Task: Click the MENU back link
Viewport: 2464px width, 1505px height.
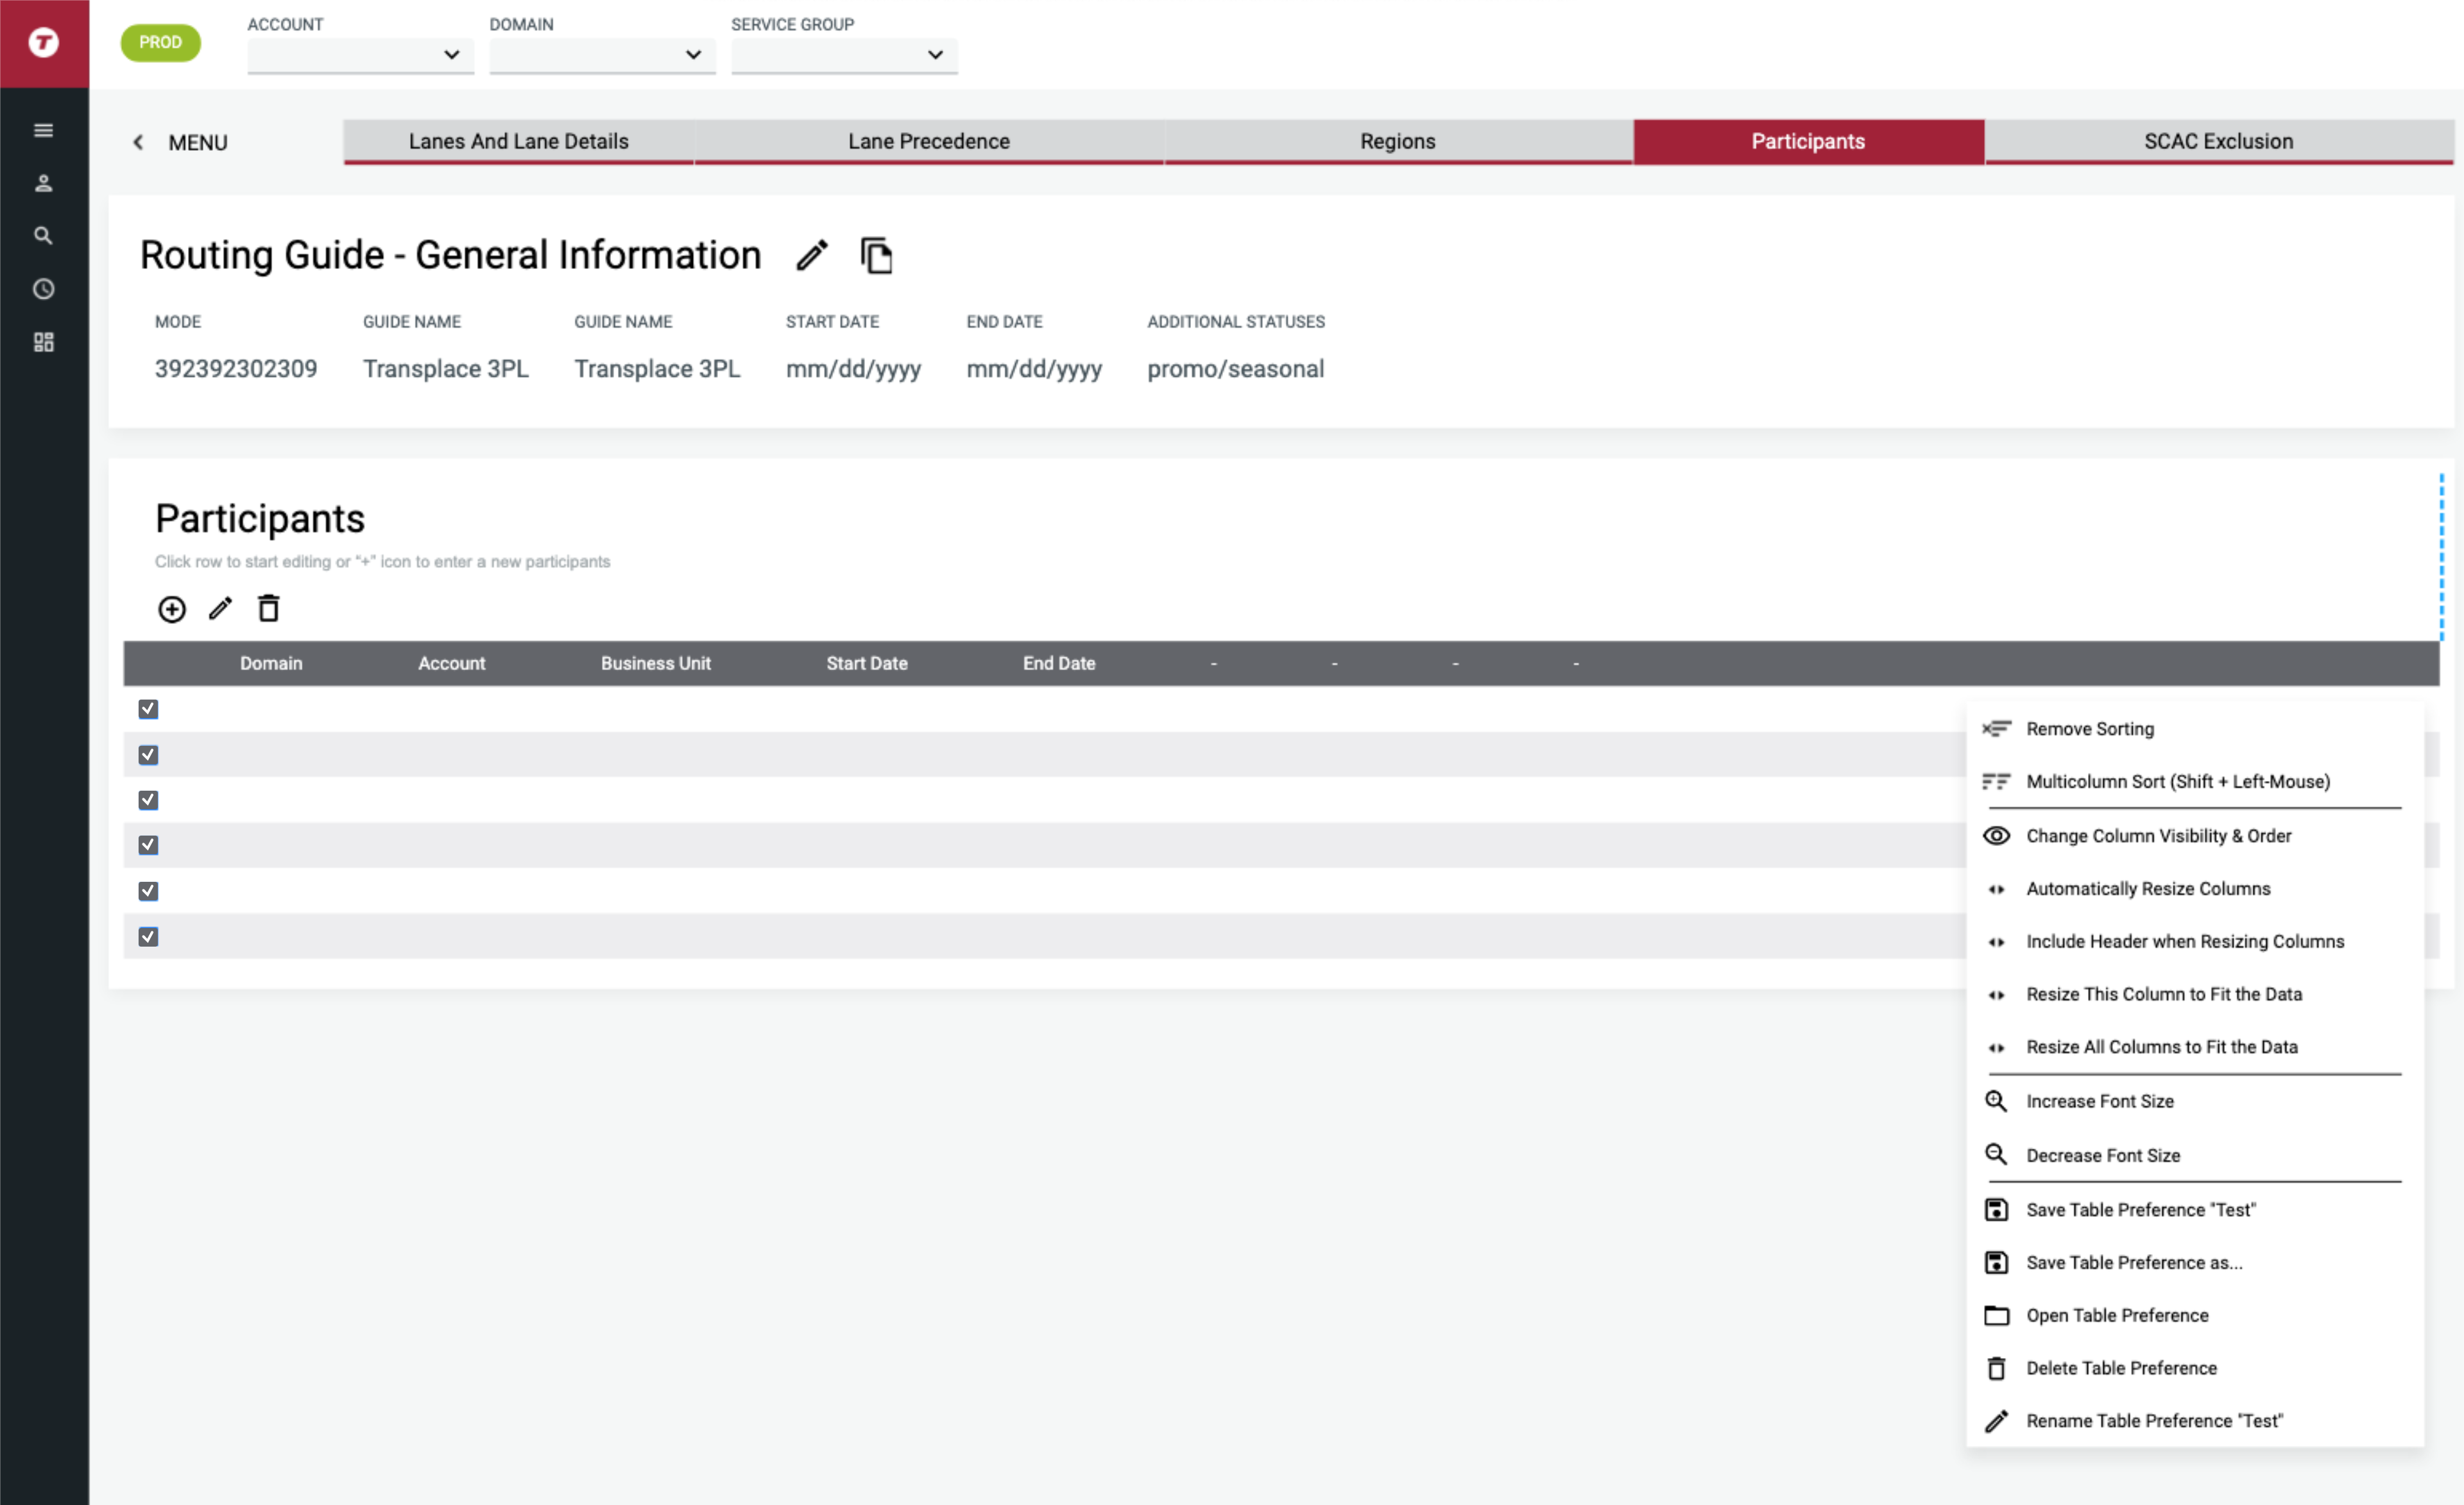Action: tap(198, 143)
